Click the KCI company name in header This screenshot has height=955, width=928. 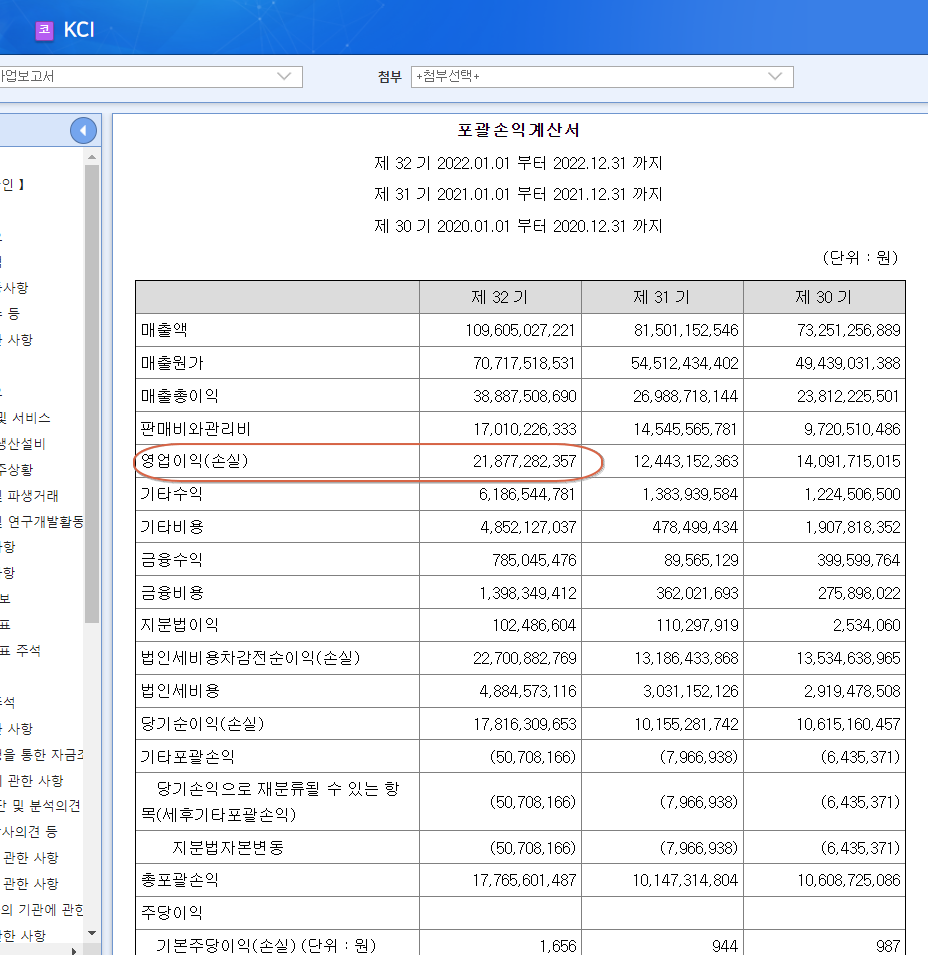click(79, 30)
